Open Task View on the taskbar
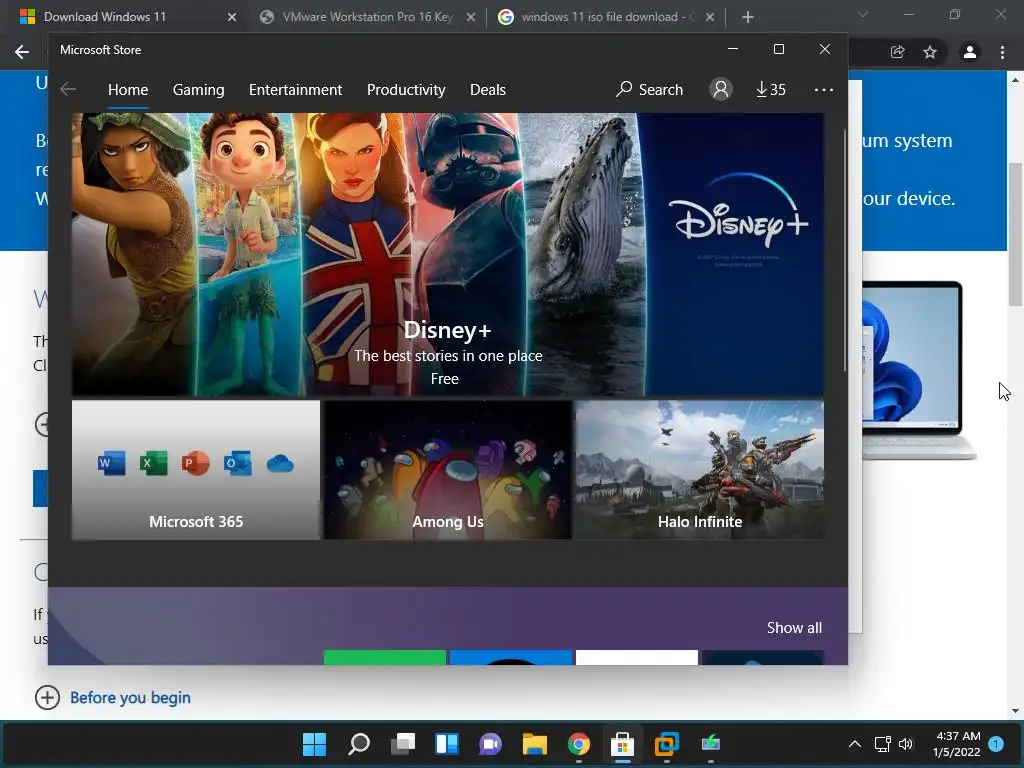1024x768 pixels. point(403,744)
